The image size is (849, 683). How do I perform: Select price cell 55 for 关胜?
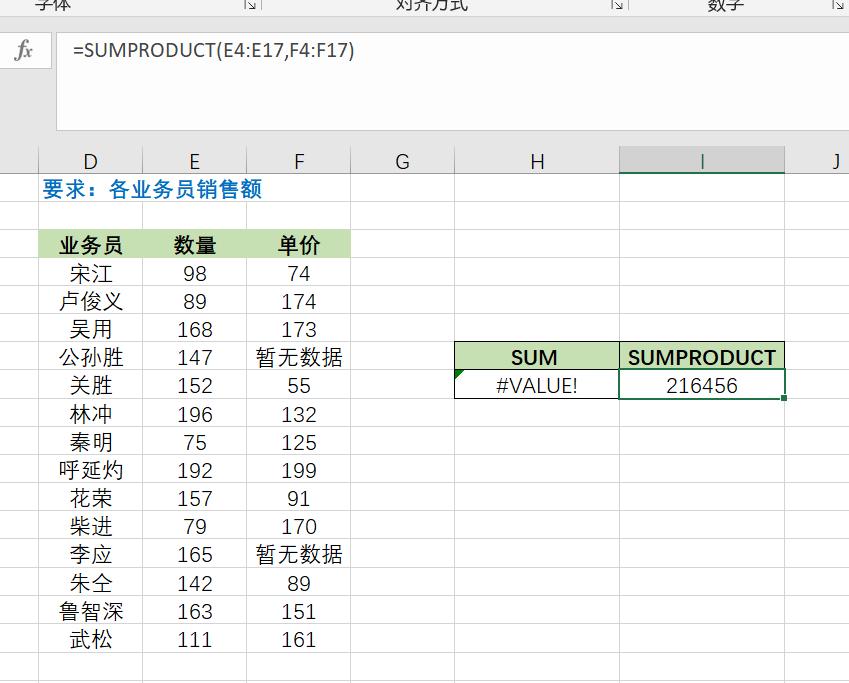point(298,386)
